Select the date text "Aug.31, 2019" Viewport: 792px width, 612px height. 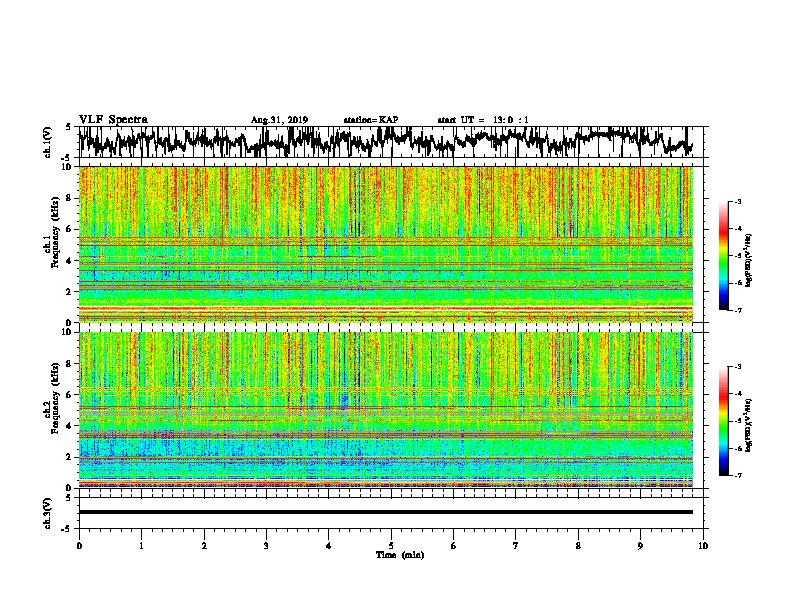[x=279, y=120]
